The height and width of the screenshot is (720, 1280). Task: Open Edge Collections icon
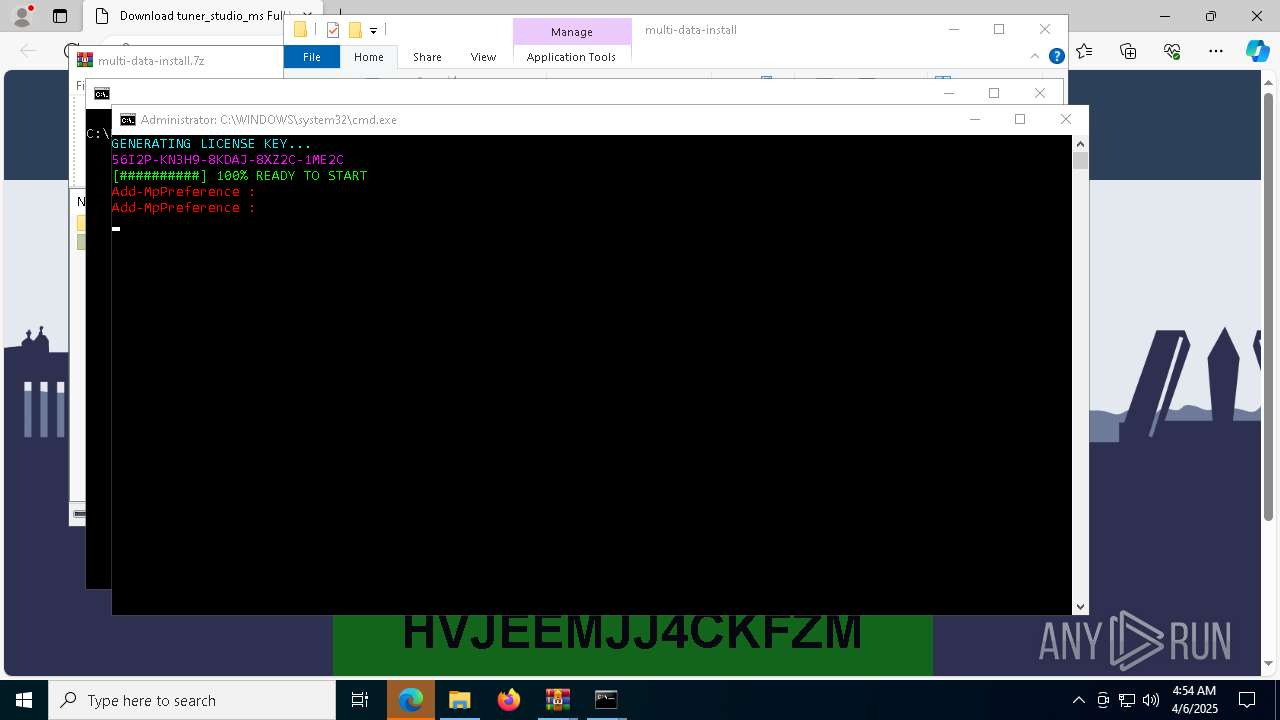(x=1128, y=51)
